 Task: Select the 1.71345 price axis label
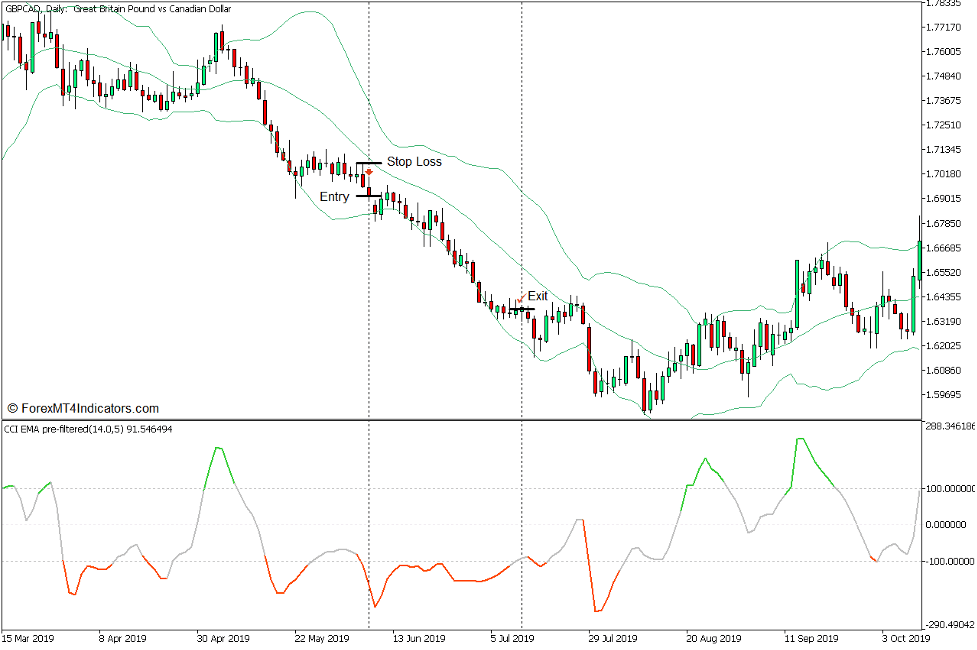pyautogui.click(x=949, y=148)
